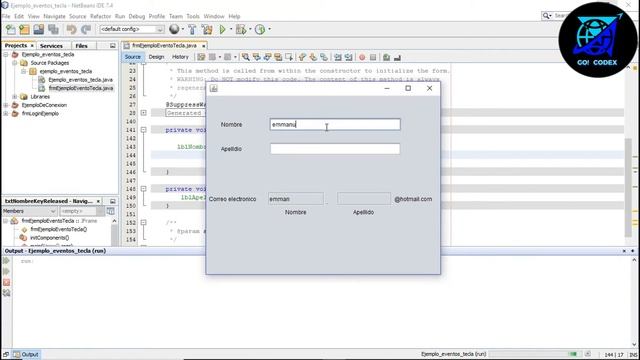Minimize the Navigator panel
This screenshot has width=640, height=360.
coord(113,201)
